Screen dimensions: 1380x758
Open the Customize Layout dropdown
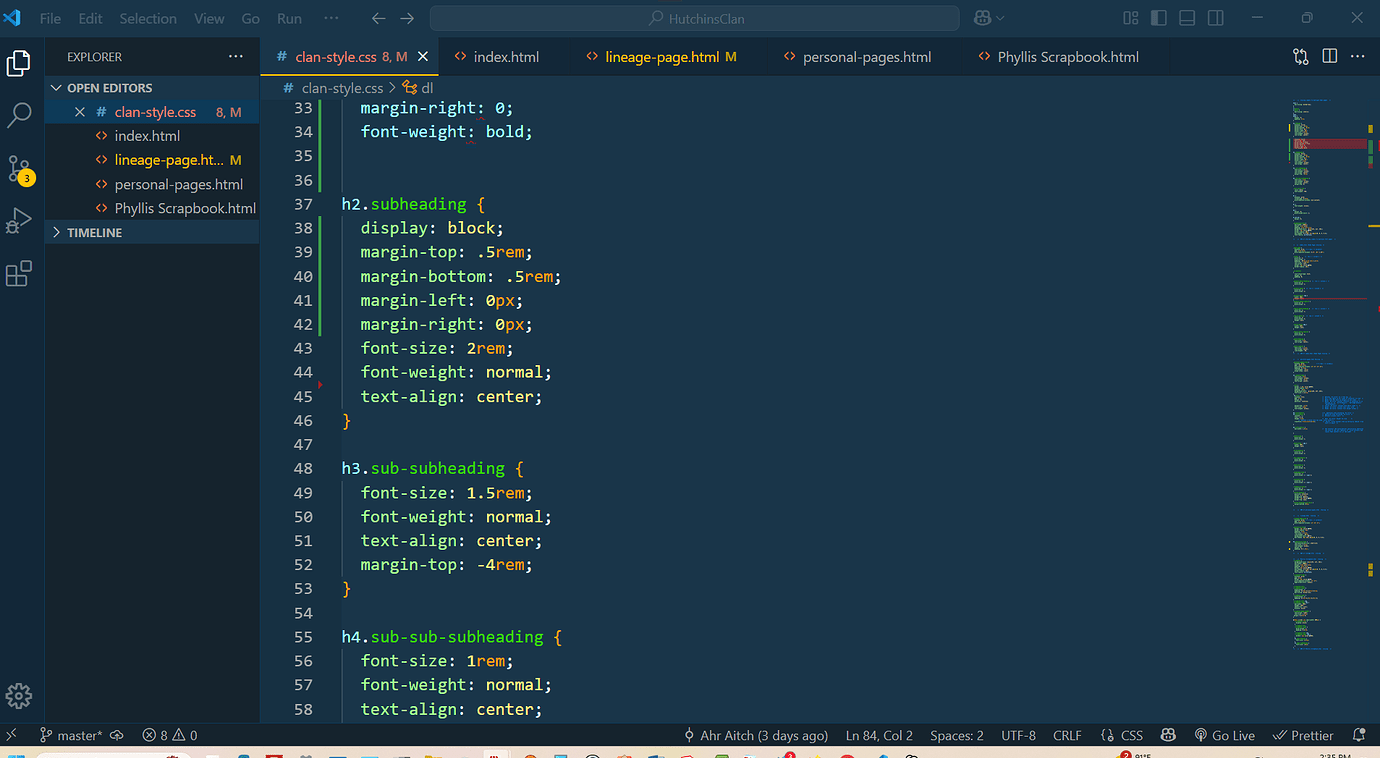[x=1130, y=17]
